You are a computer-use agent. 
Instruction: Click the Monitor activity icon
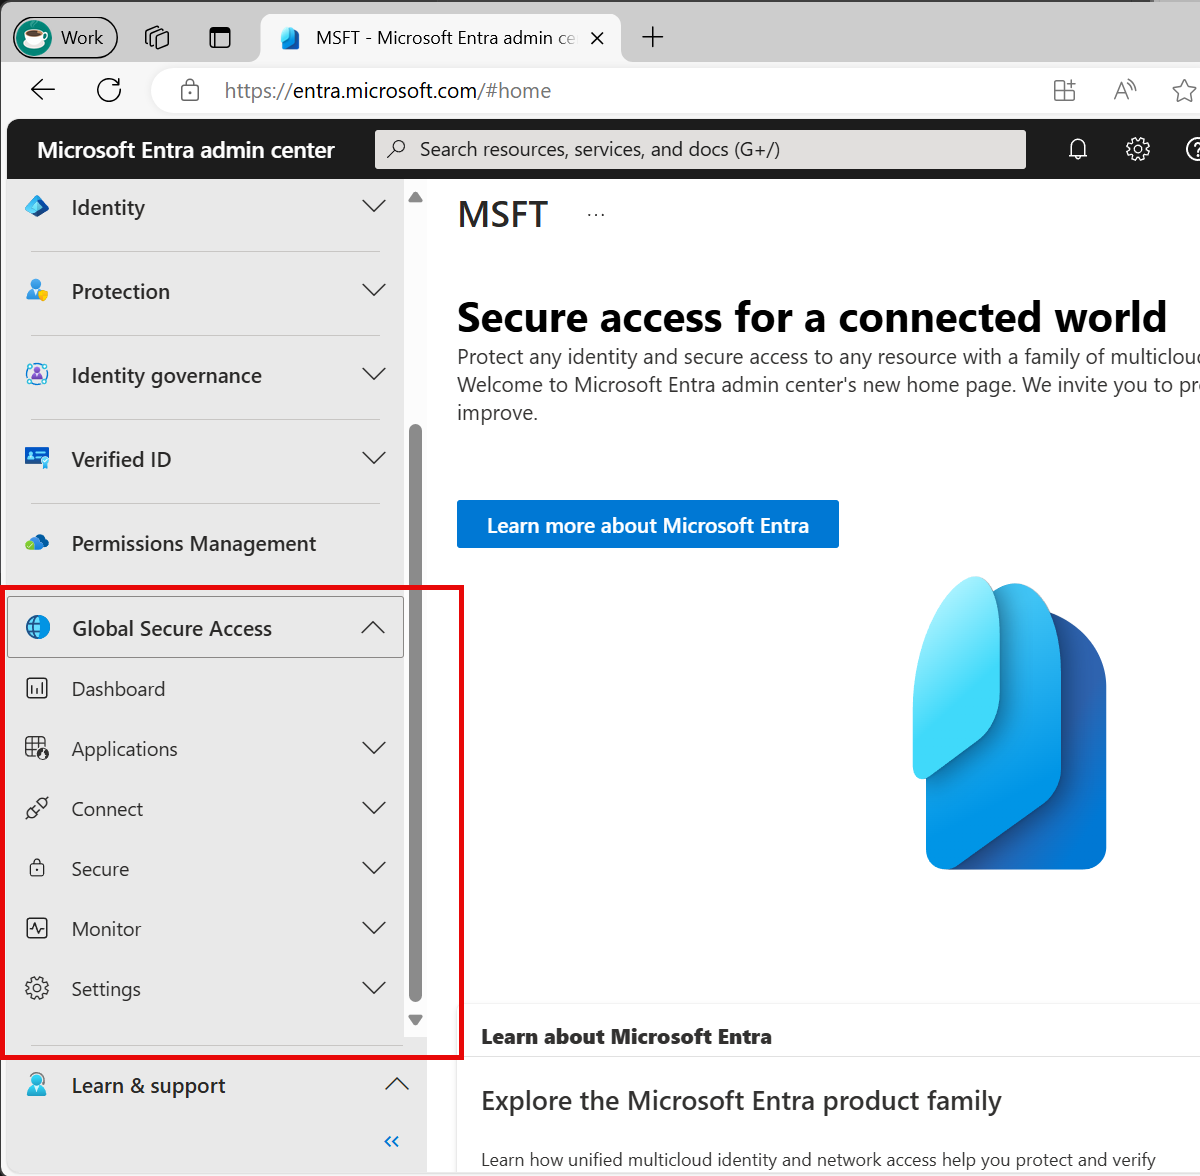point(37,928)
